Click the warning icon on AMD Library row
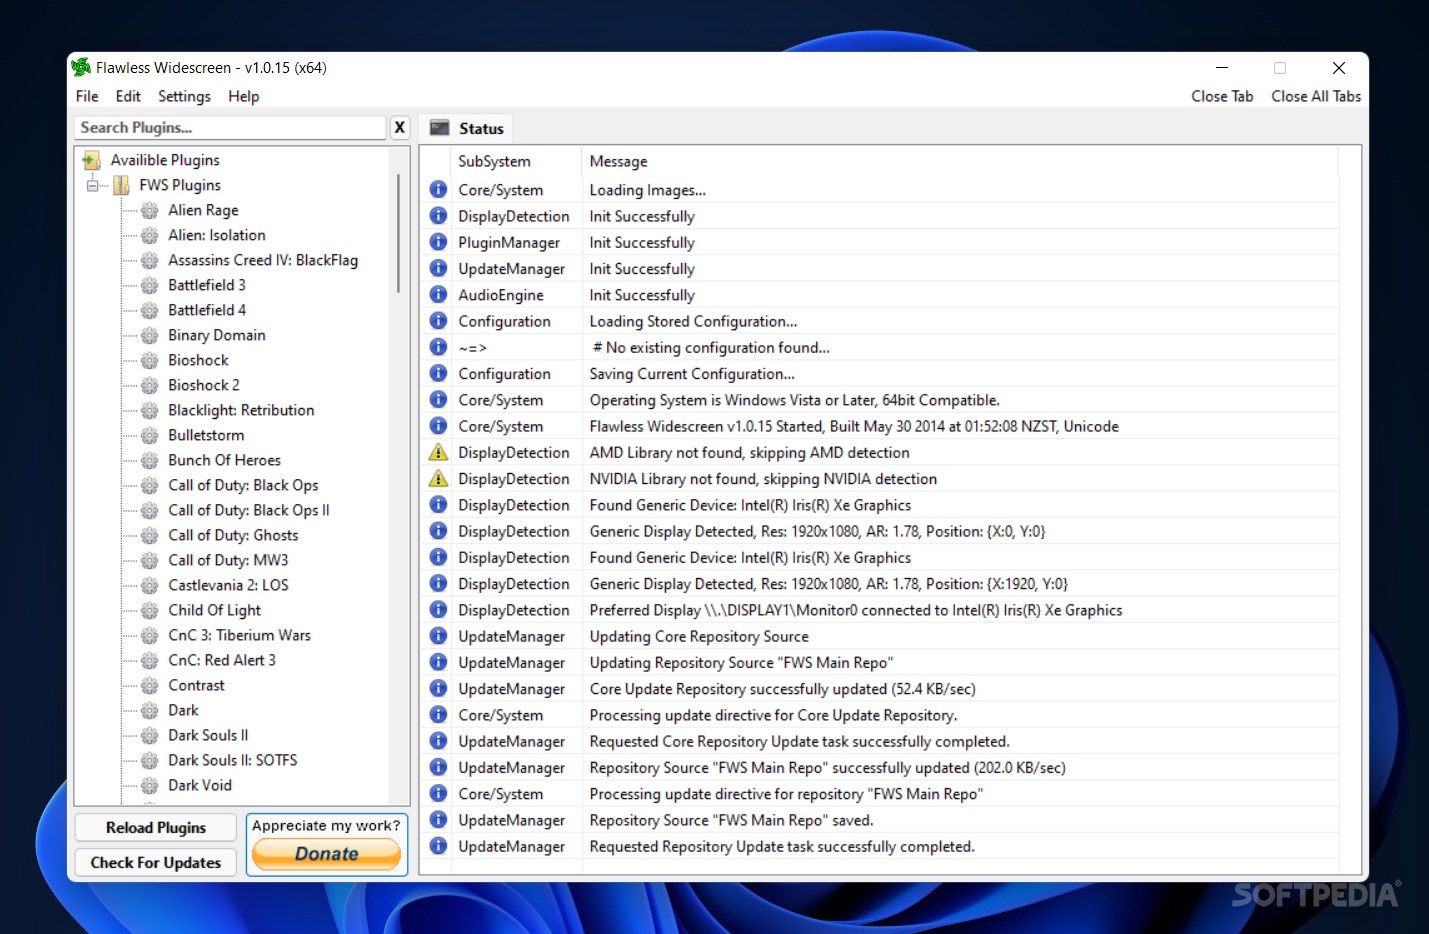Screen dimensions: 1429x934 [x=438, y=452]
